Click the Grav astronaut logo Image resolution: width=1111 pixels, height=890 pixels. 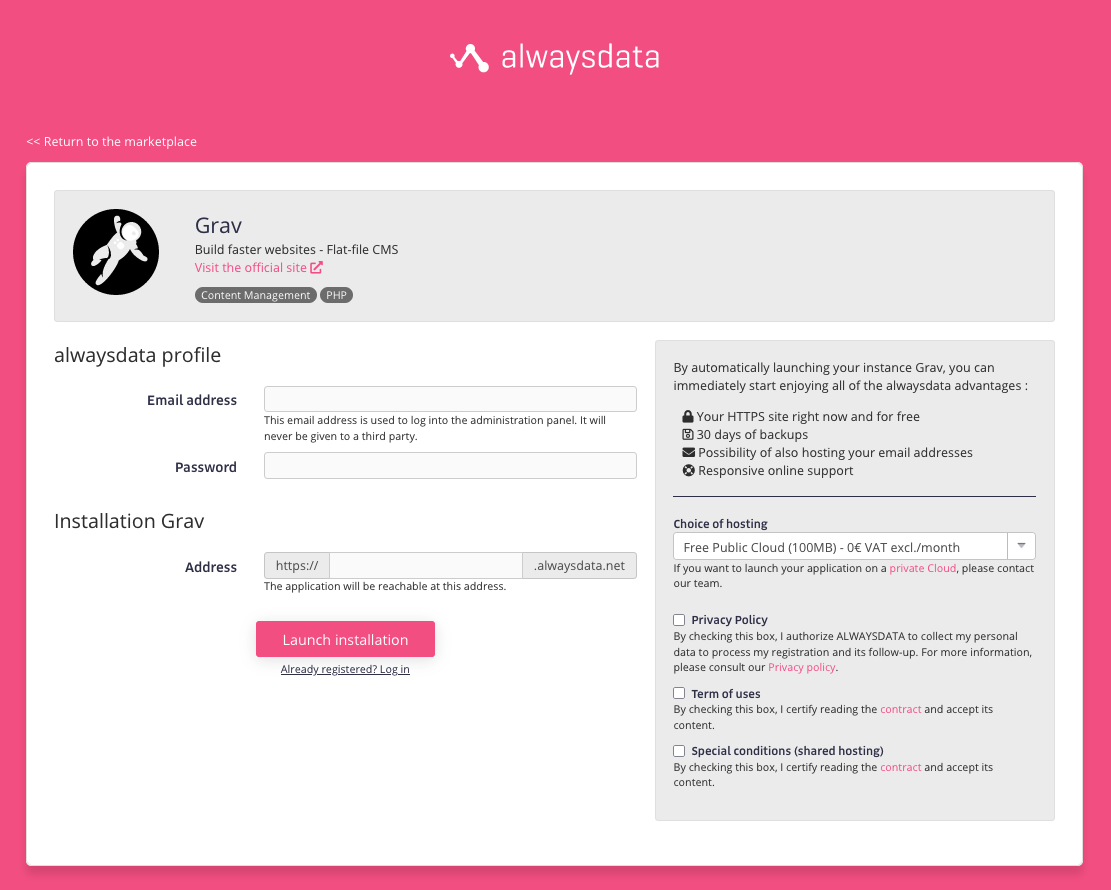116,252
